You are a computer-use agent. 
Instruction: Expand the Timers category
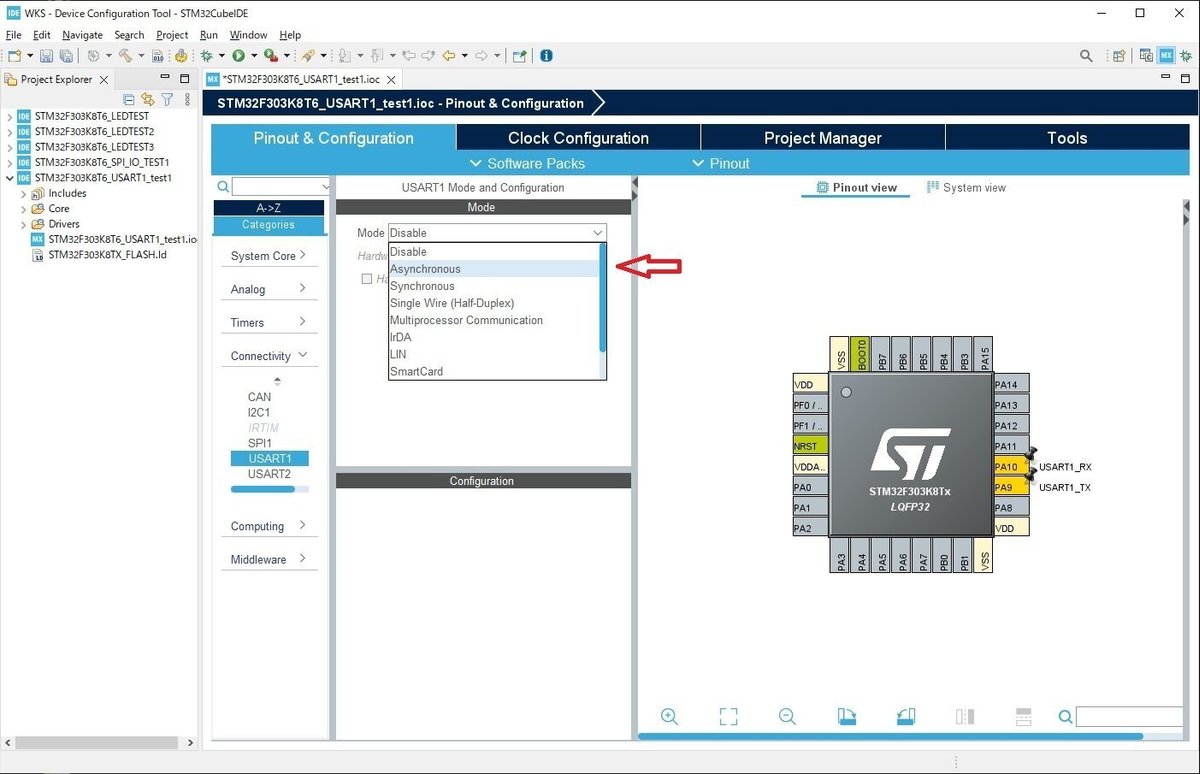[x=268, y=322]
